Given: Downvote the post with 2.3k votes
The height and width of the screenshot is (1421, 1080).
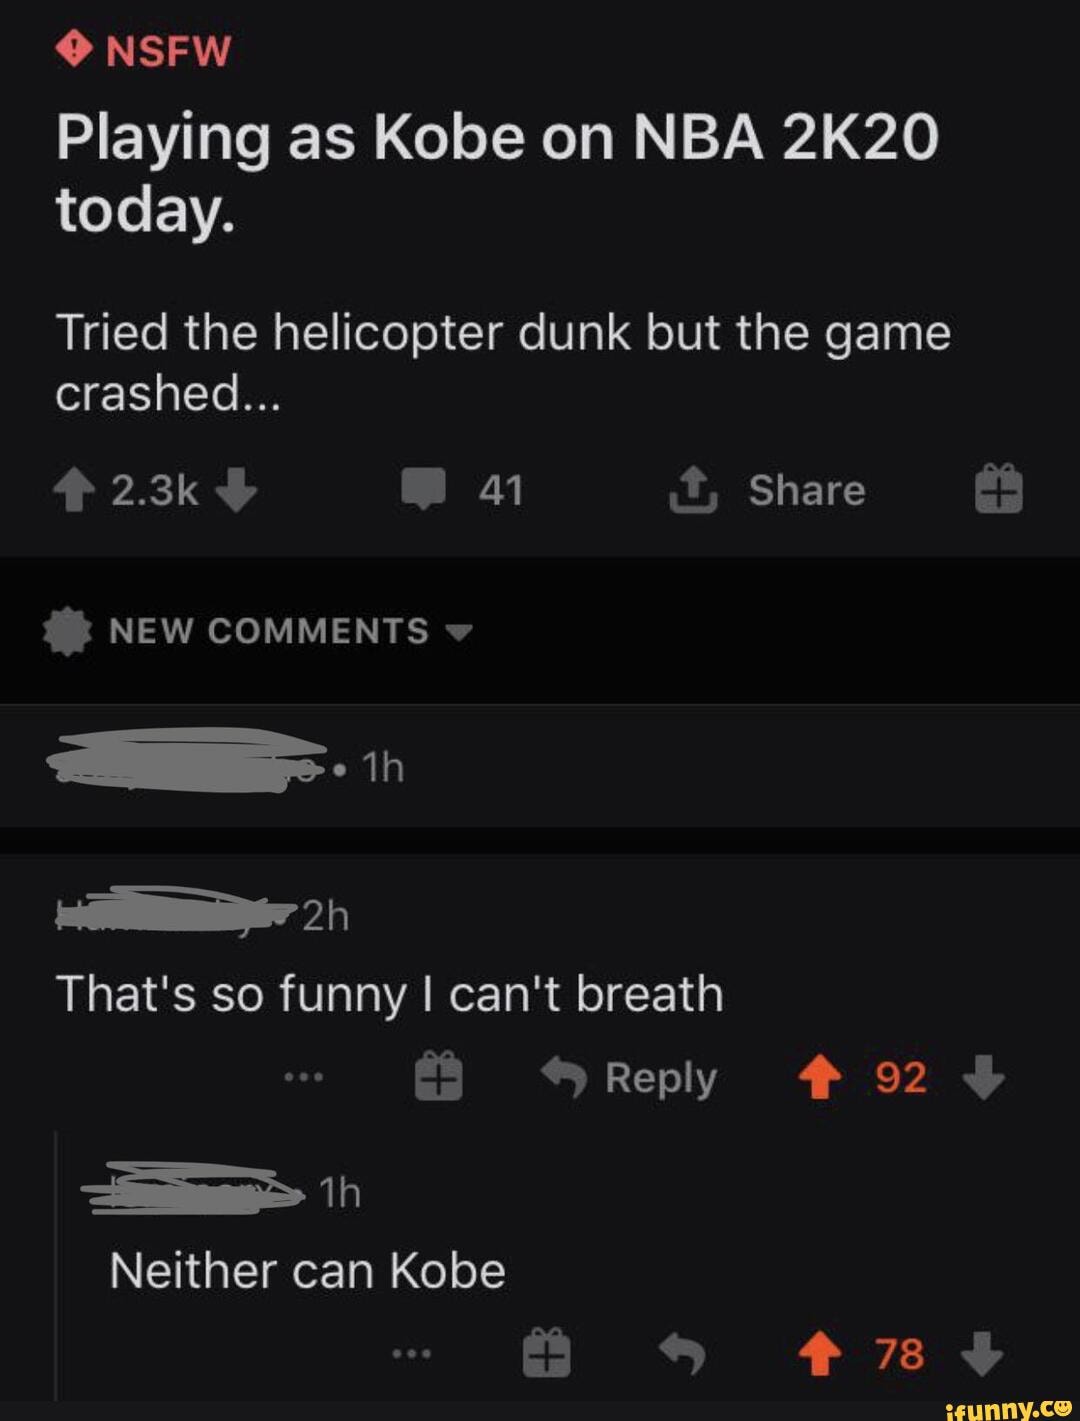Looking at the screenshot, I should [236, 491].
